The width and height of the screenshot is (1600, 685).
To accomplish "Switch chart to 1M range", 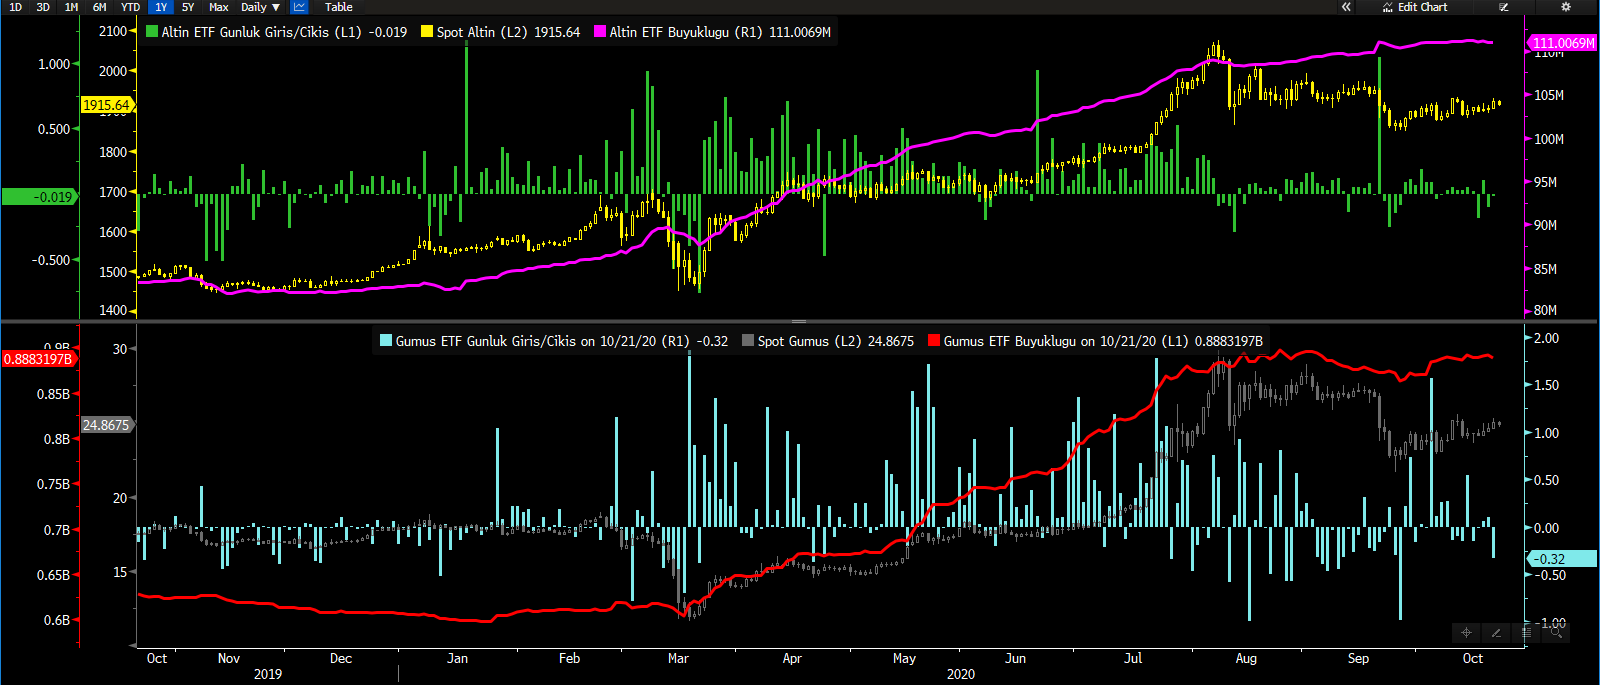I will point(71,7).
